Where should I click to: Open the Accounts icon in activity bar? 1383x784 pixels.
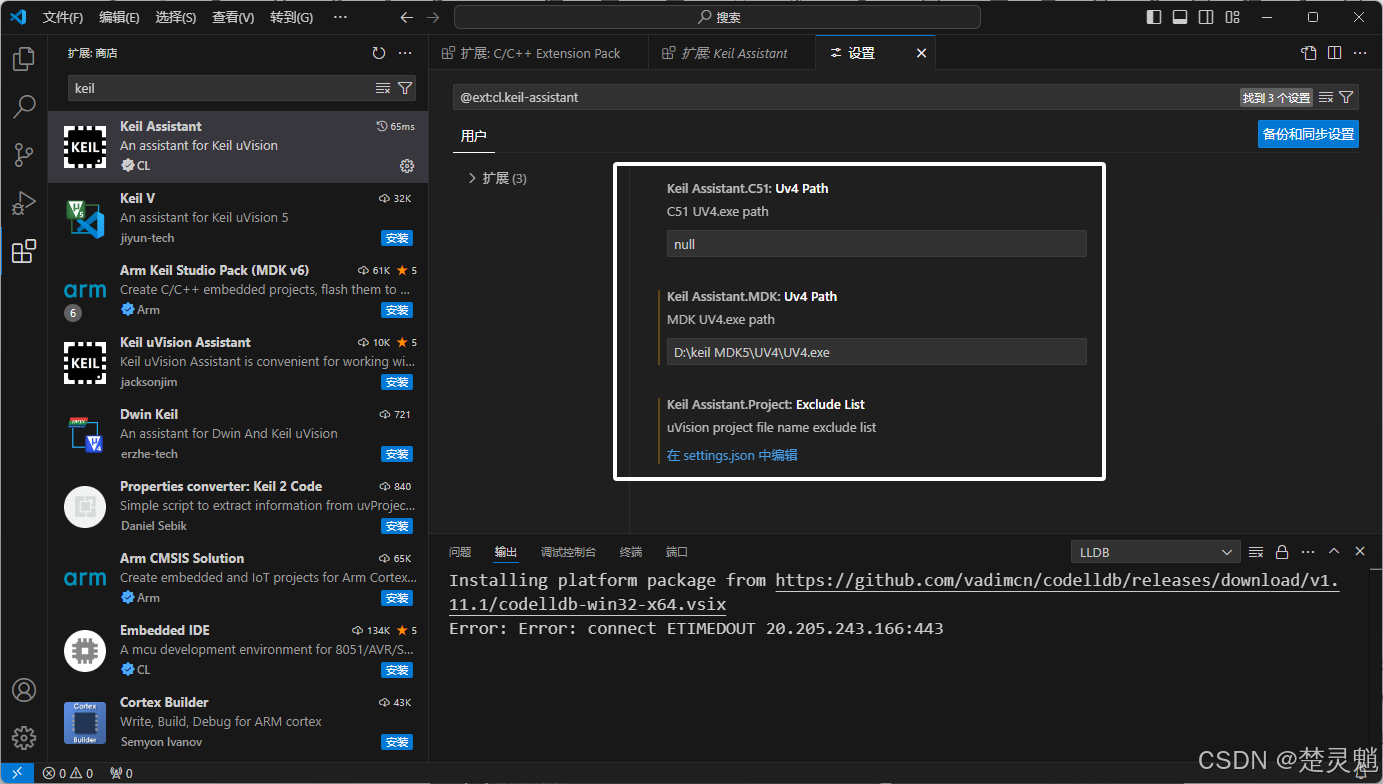click(24, 690)
